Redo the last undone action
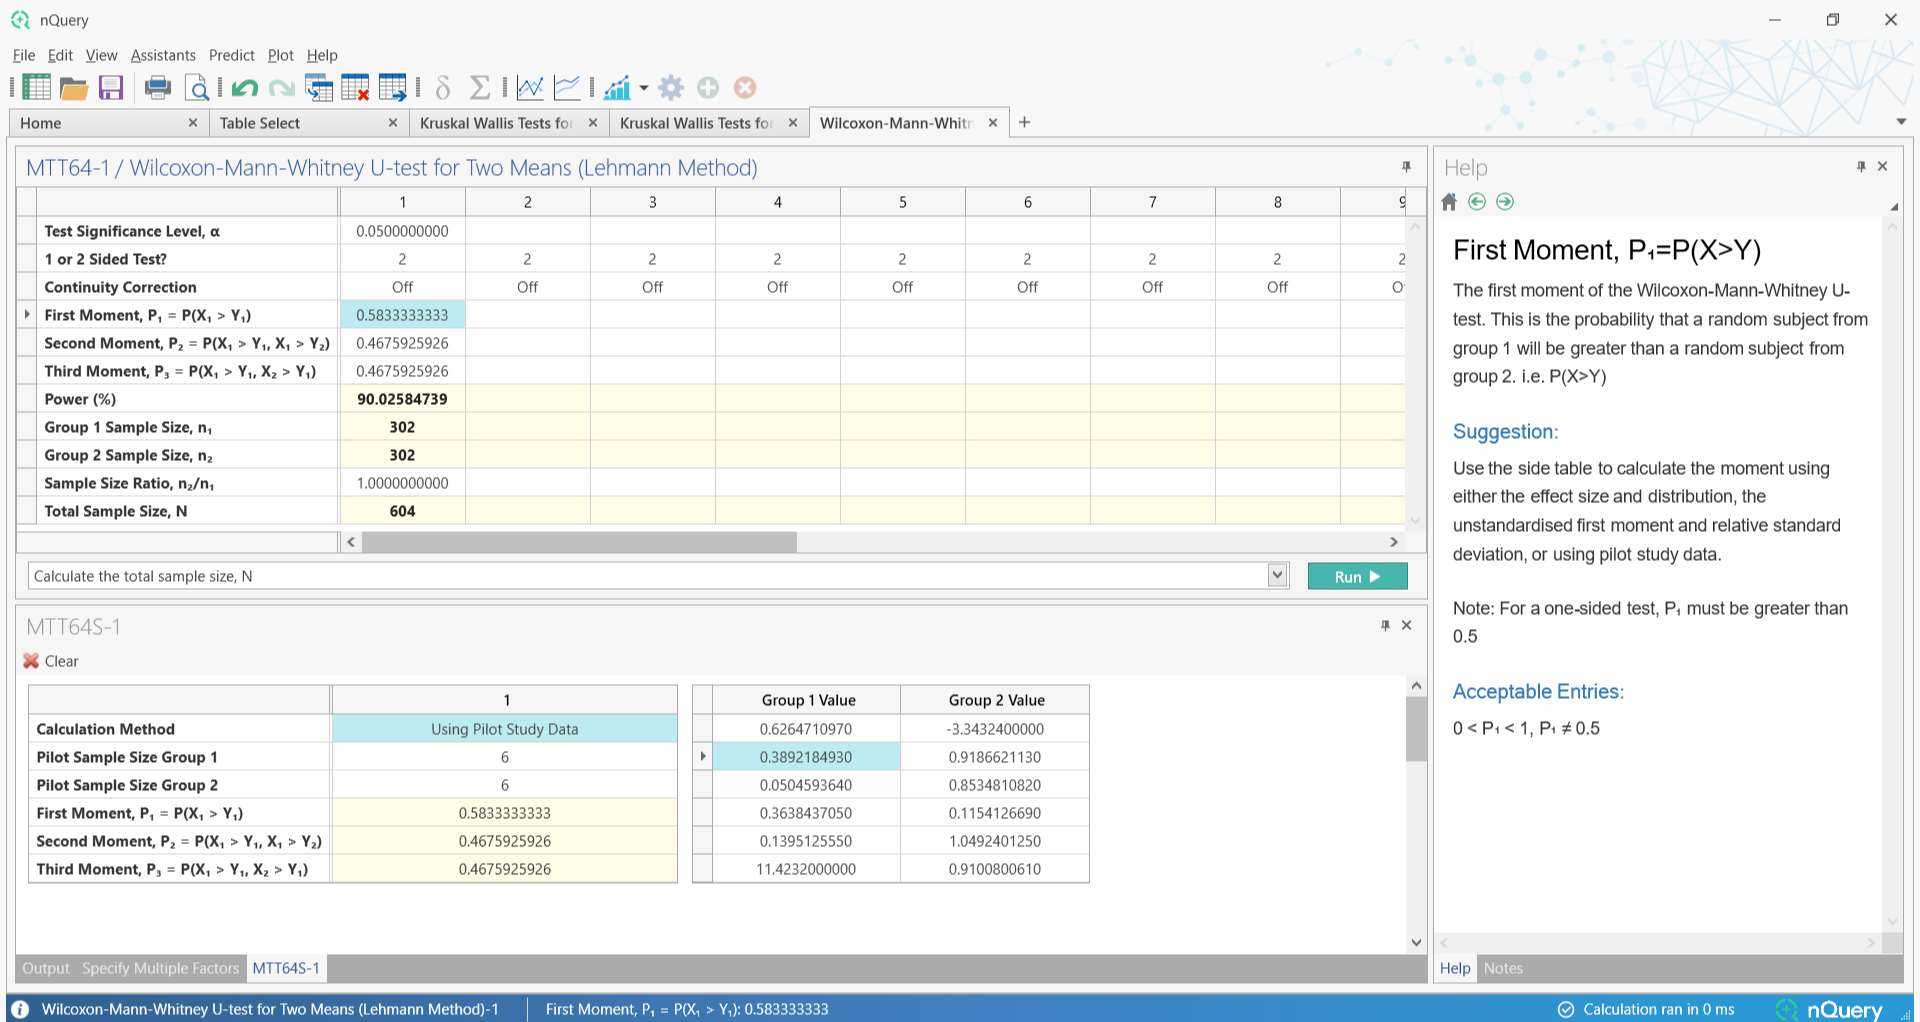Screen dimensions: 1920x1022 click(x=282, y=88)
